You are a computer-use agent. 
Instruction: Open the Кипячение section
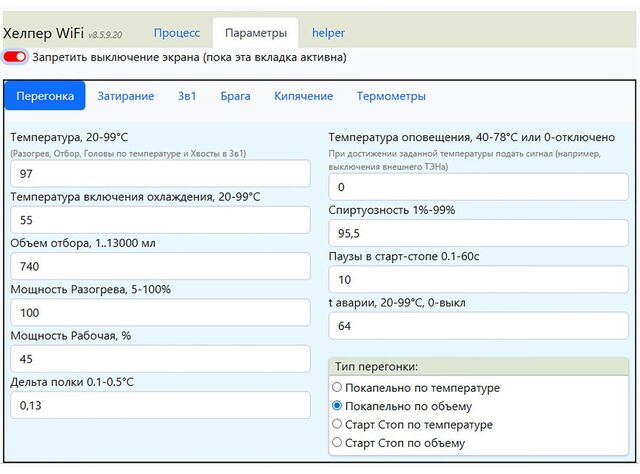pos(304,96)
